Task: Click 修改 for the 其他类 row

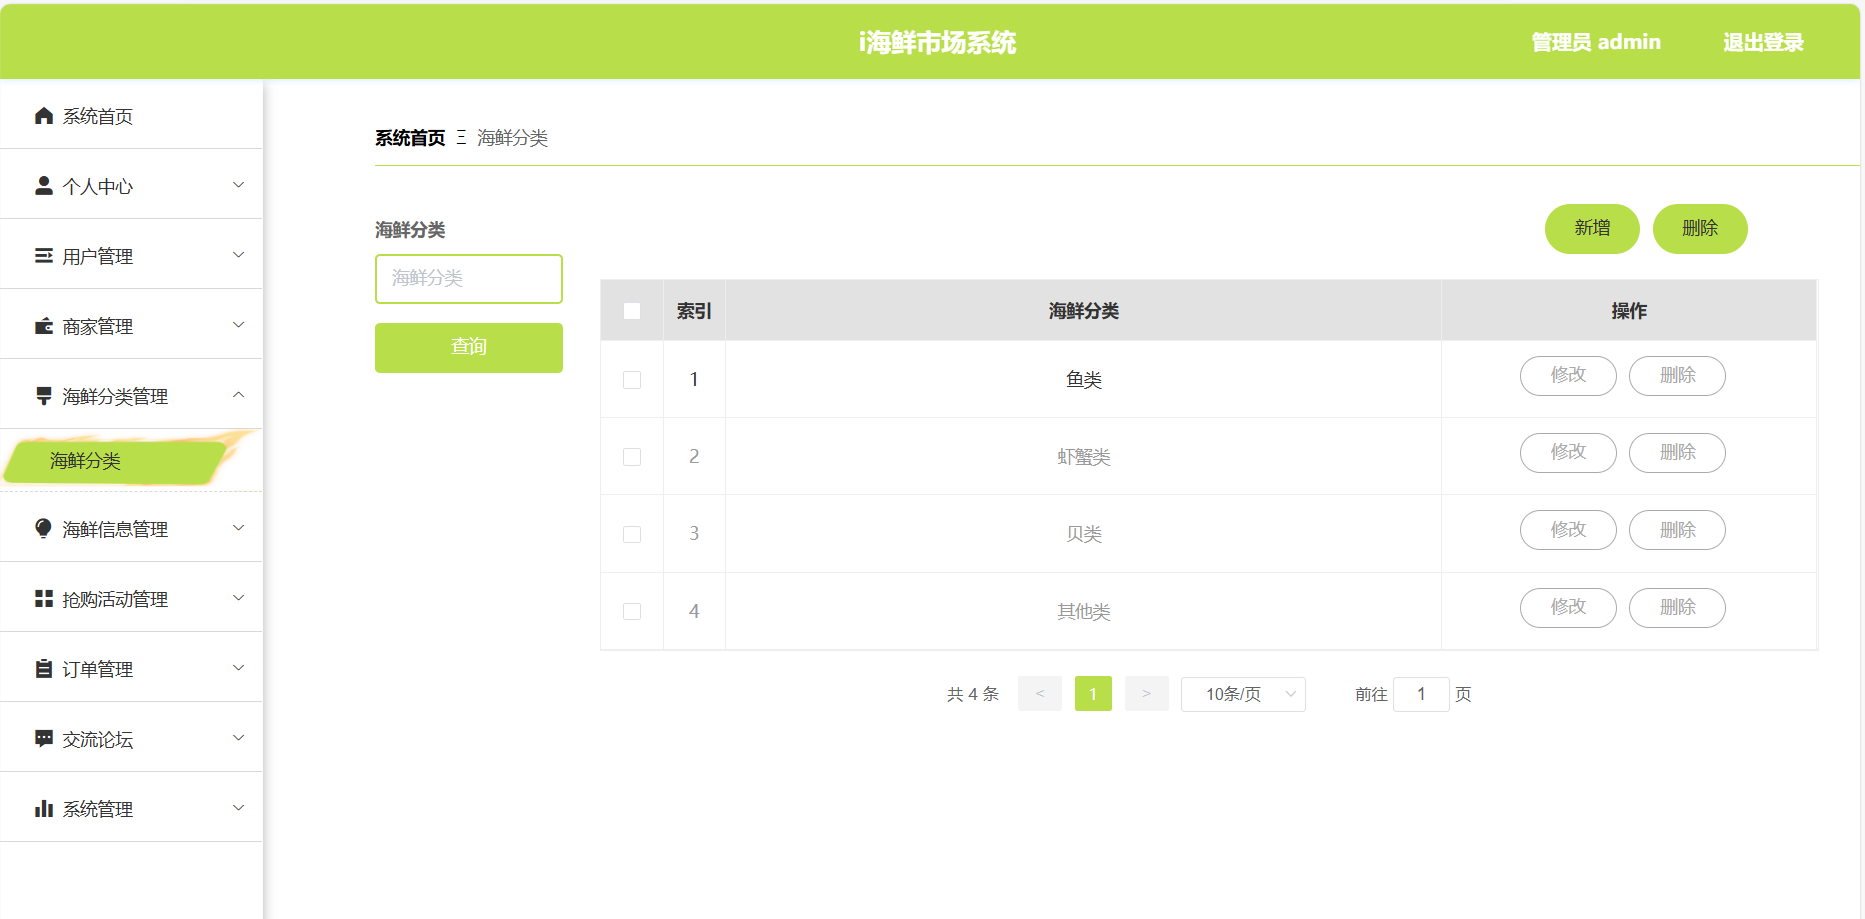Action: [x=1568, y=608]
